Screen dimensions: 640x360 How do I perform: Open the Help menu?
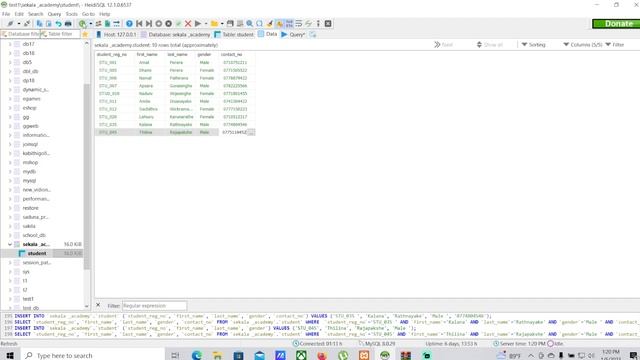pyautogui.click(x=104, y=14)
